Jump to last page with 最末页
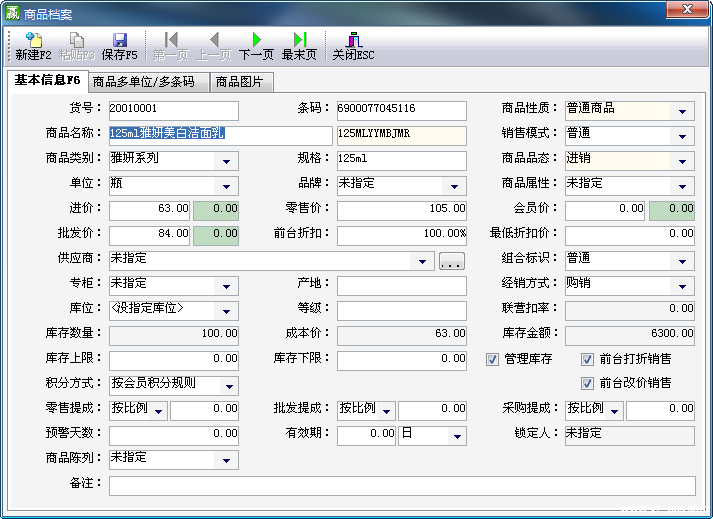713x519 pixels. click(x=300, y=40)
